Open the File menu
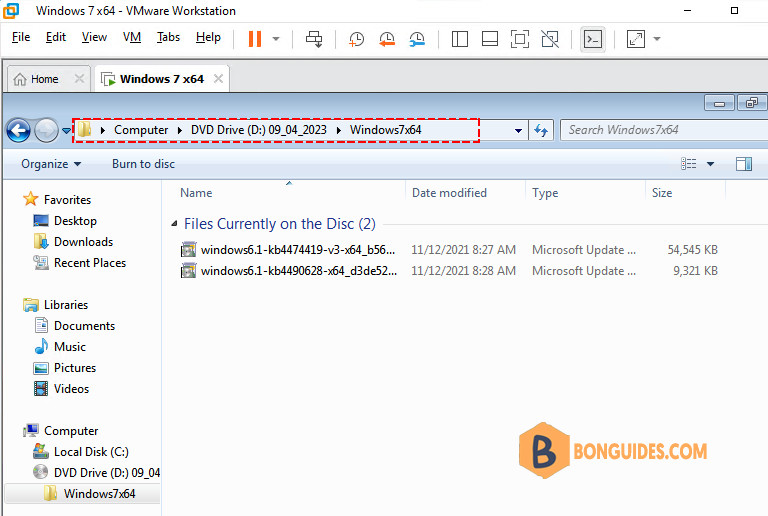Image resolution: width=768 pixels, height=516 pixels. [x=21, y=37]
